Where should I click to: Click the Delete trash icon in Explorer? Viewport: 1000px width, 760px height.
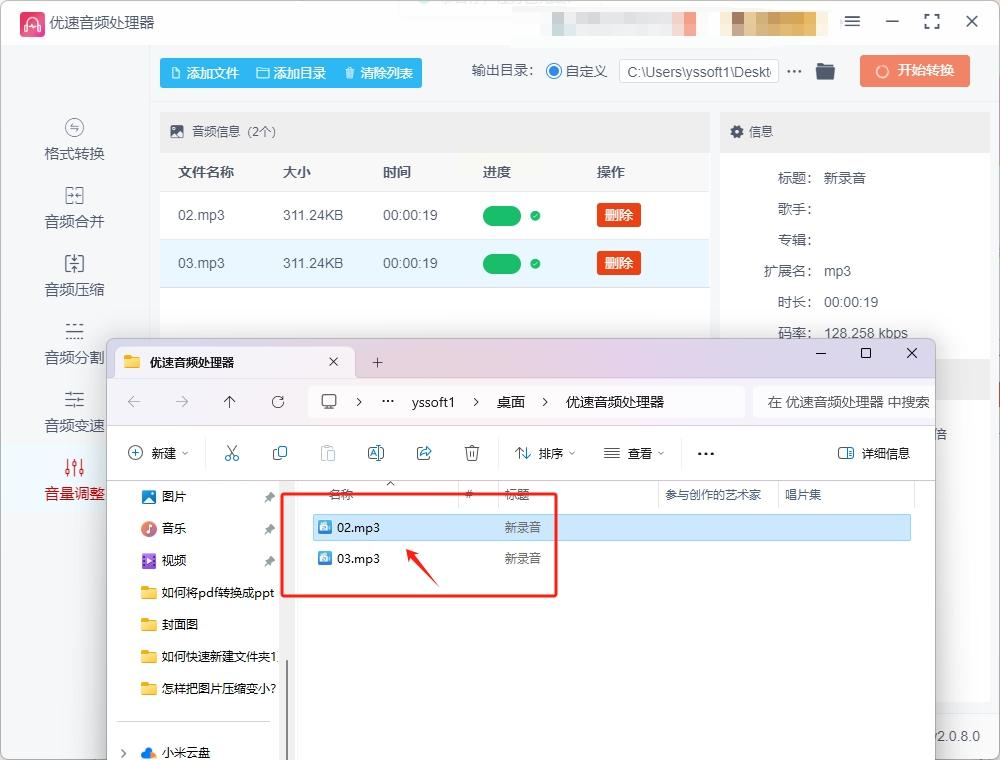(x=472, y=453)
